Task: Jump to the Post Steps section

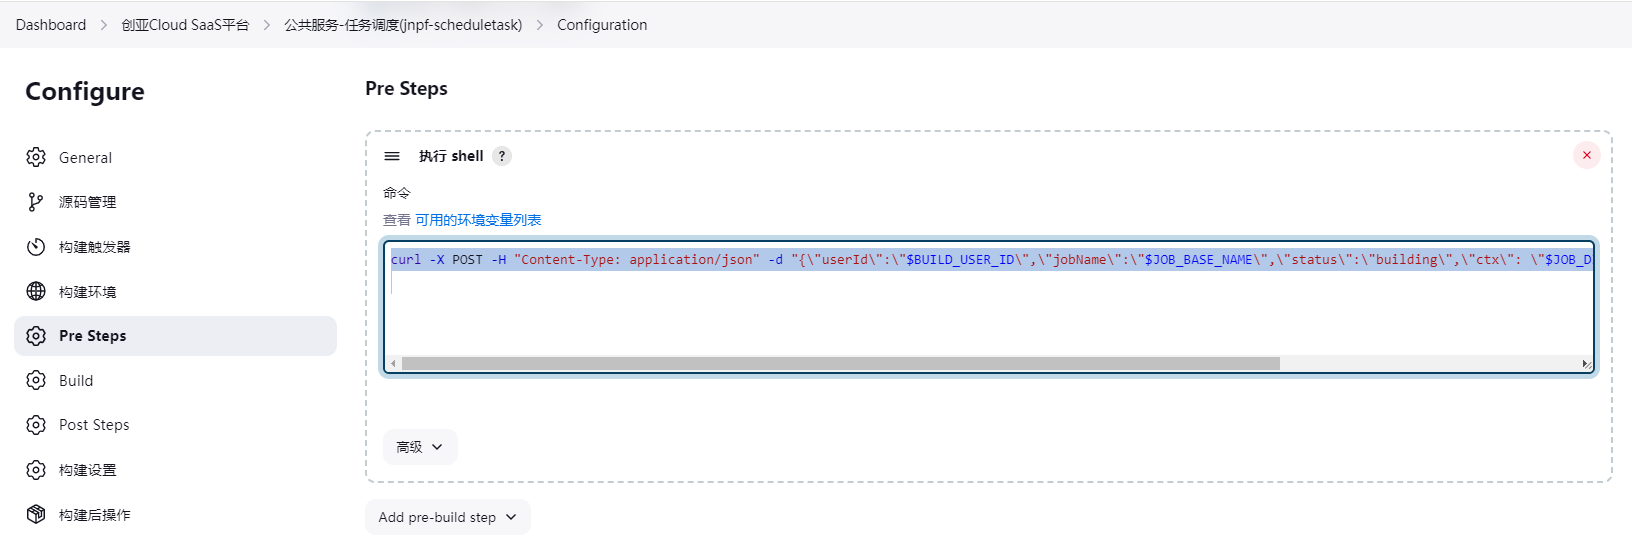Action: [94, 425]
